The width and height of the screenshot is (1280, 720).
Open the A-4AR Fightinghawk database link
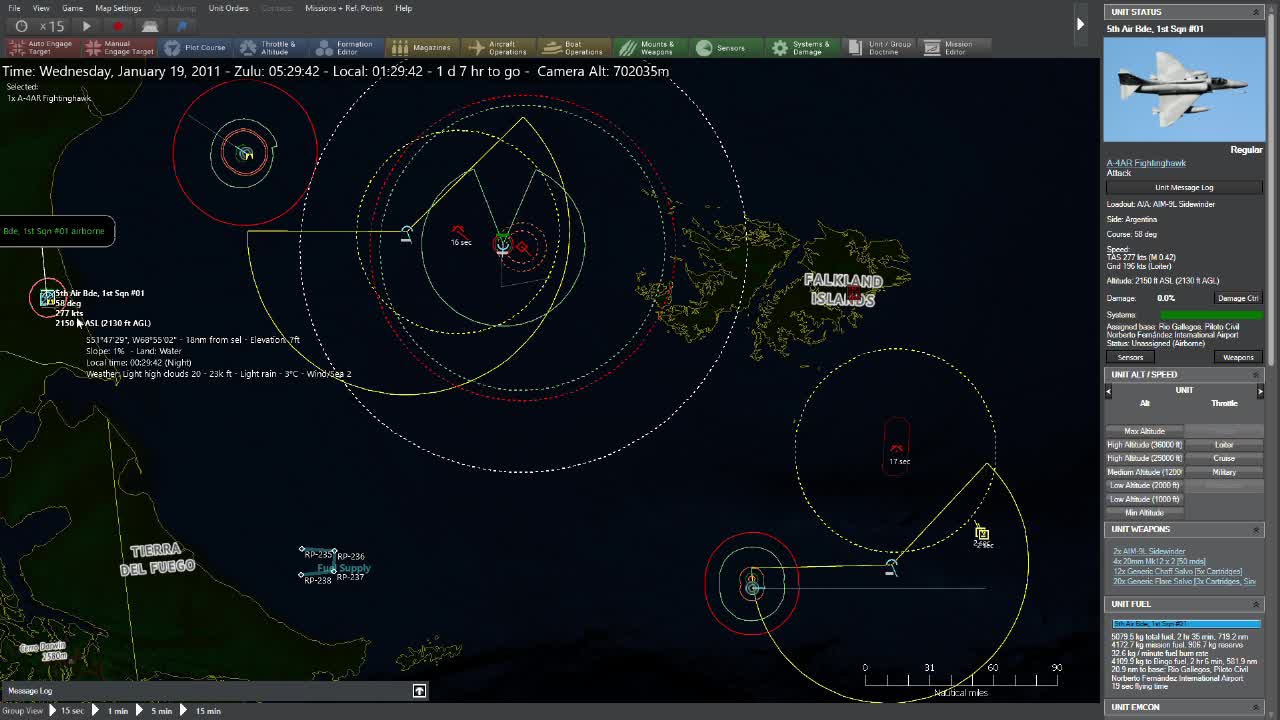point(1146,163)
